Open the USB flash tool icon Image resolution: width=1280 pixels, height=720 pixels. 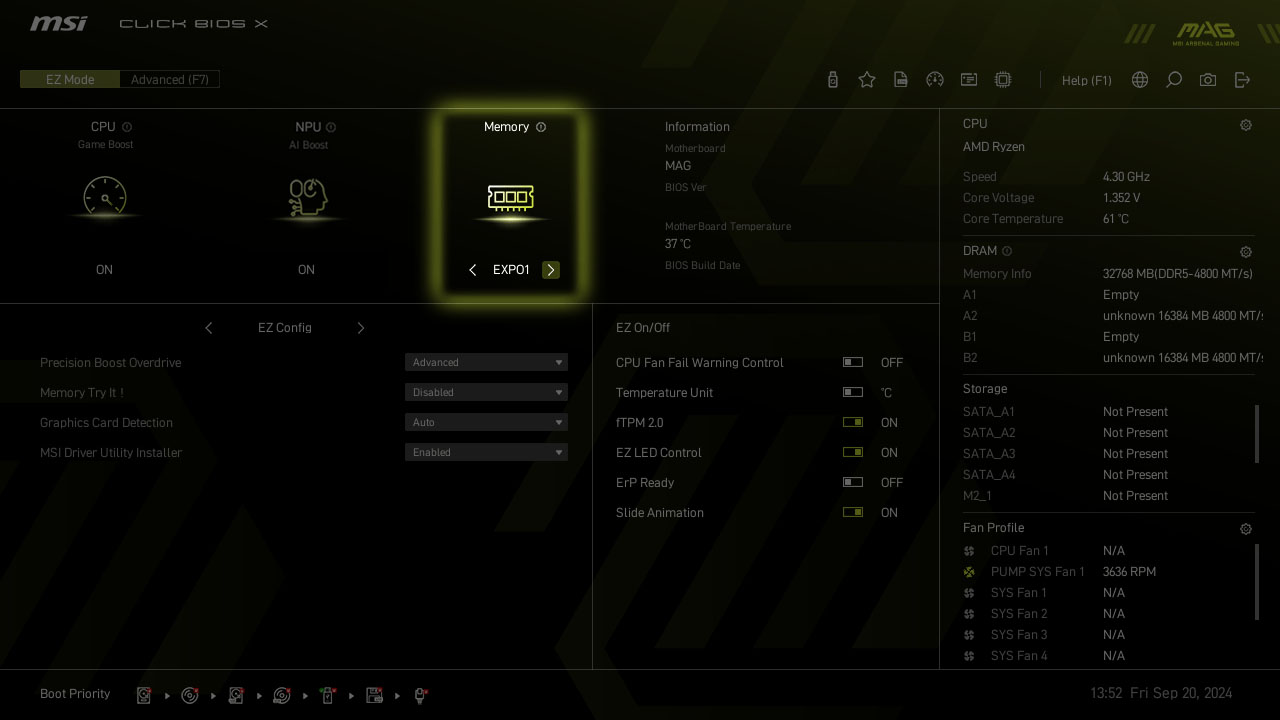click(x=833, y=80)
